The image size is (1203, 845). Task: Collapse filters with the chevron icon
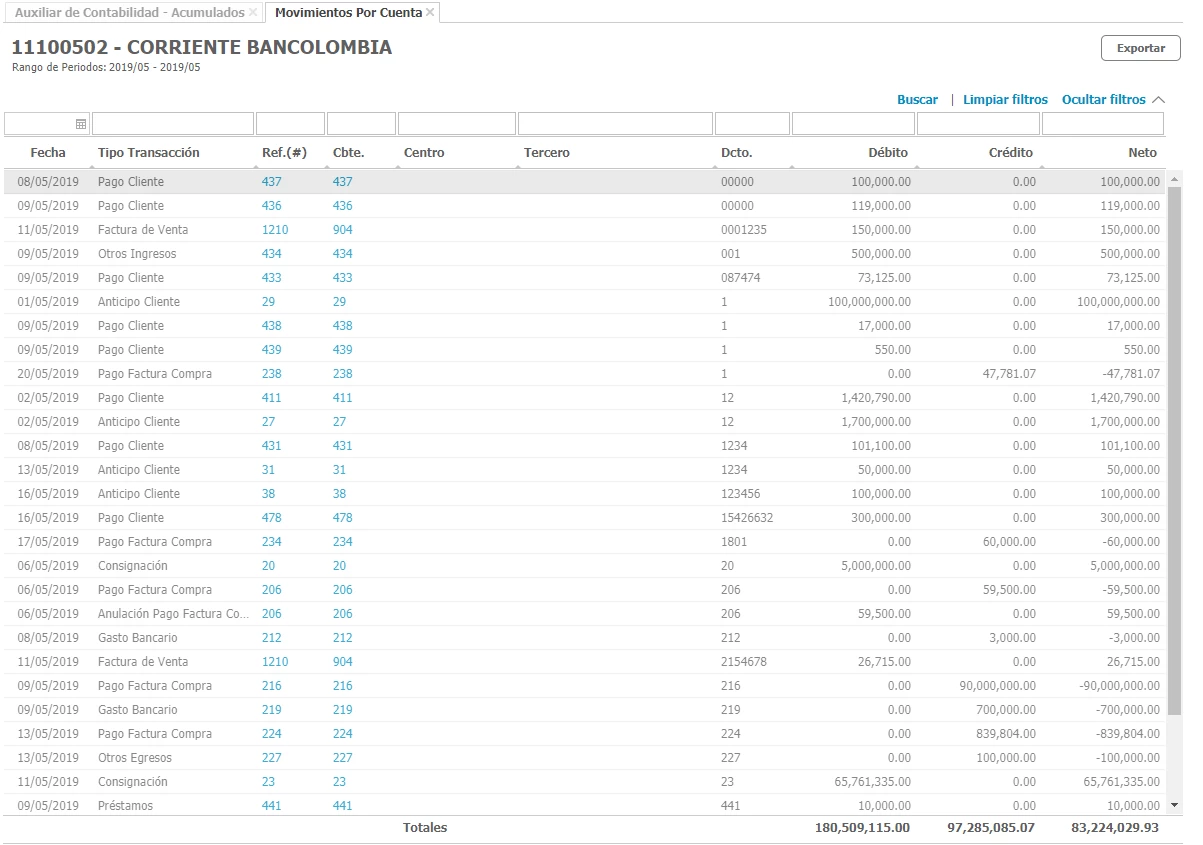[1159, 100]
